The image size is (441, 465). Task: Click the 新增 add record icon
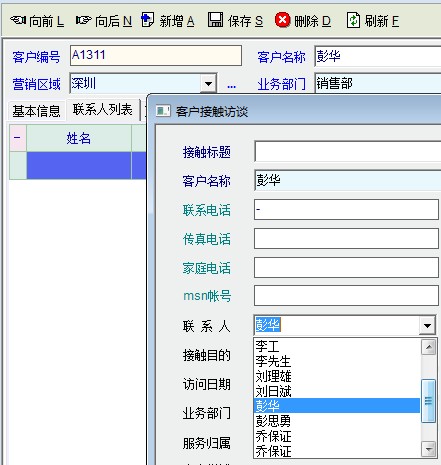[147, 20]
